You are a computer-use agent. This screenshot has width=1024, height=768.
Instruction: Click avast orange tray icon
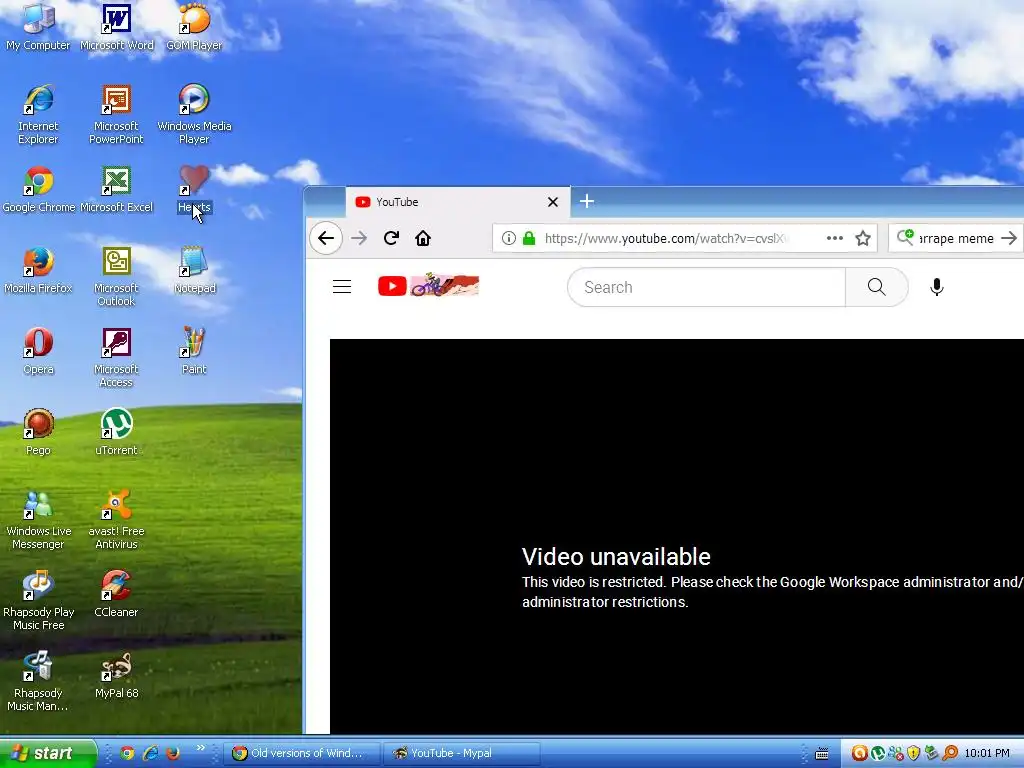click(x=859, y=753)
